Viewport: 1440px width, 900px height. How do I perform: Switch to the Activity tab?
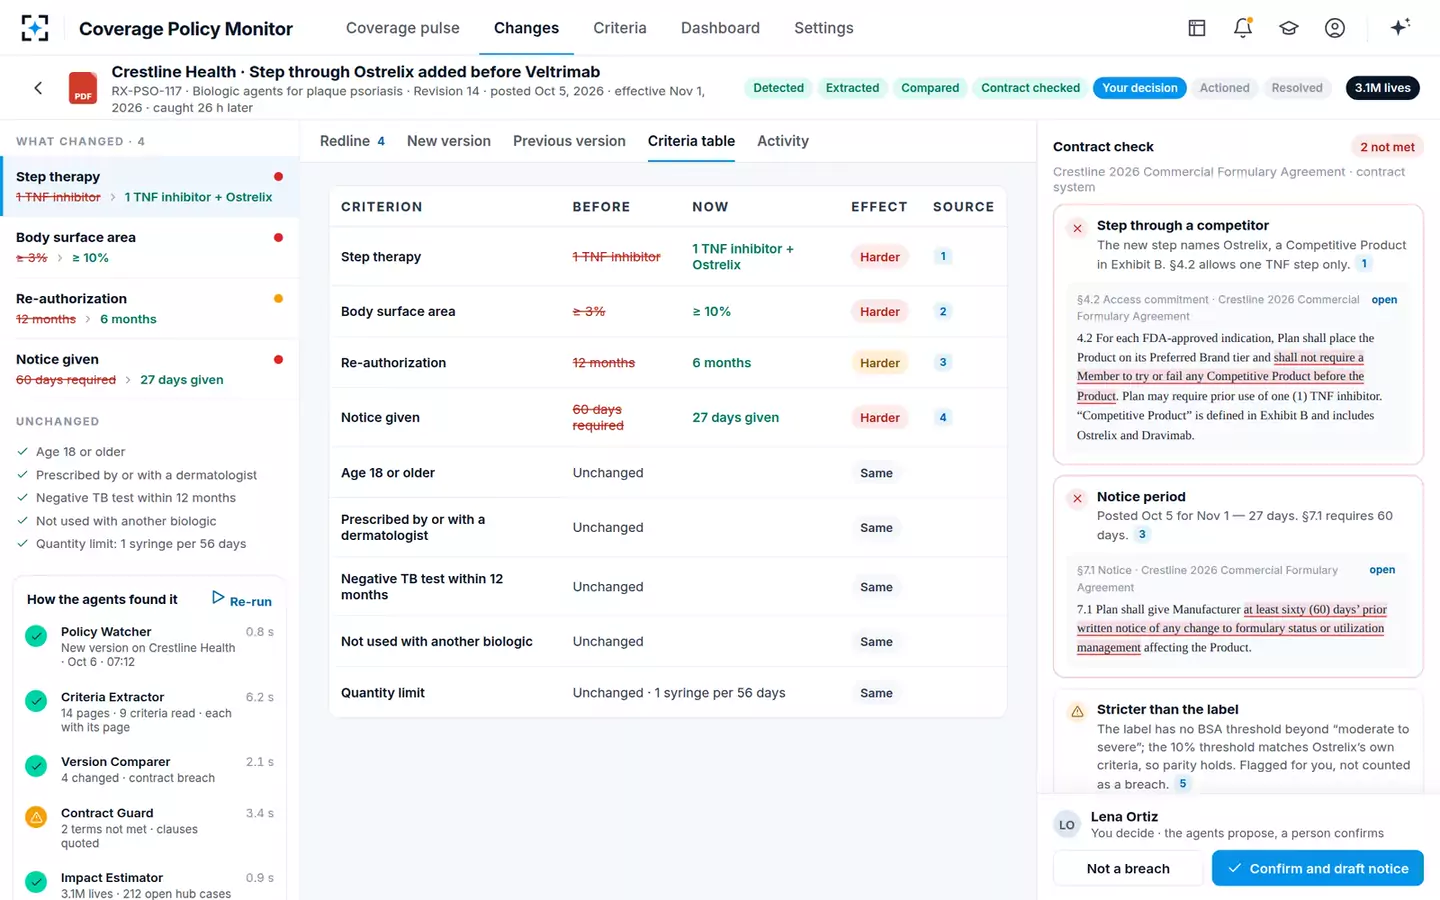point(783,141)
